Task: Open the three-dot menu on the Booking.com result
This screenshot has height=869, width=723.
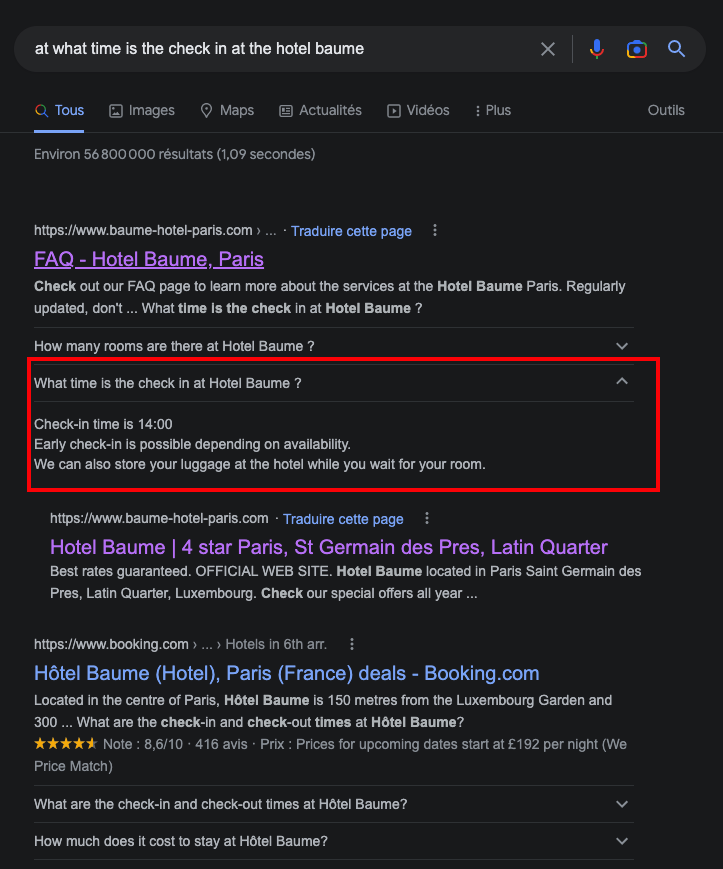Action: pyautogui.click(x=351, y=643)
